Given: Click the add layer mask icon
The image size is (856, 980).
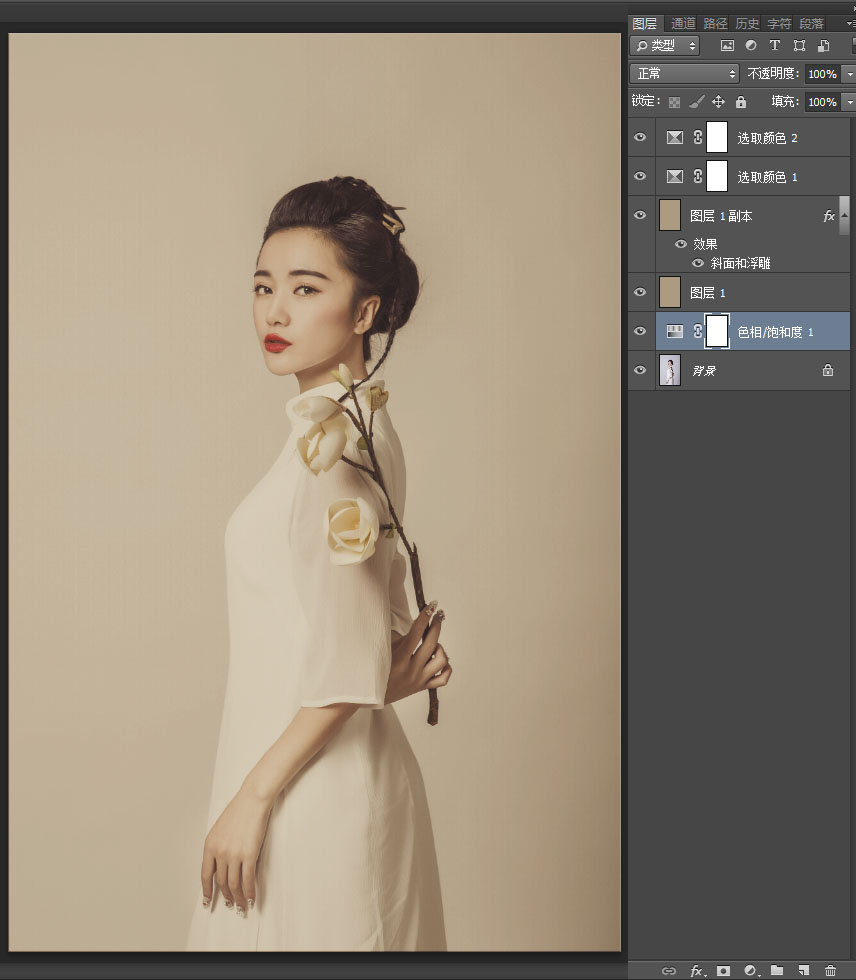Looking at the screenshot, I should click(x=724, y=971).
